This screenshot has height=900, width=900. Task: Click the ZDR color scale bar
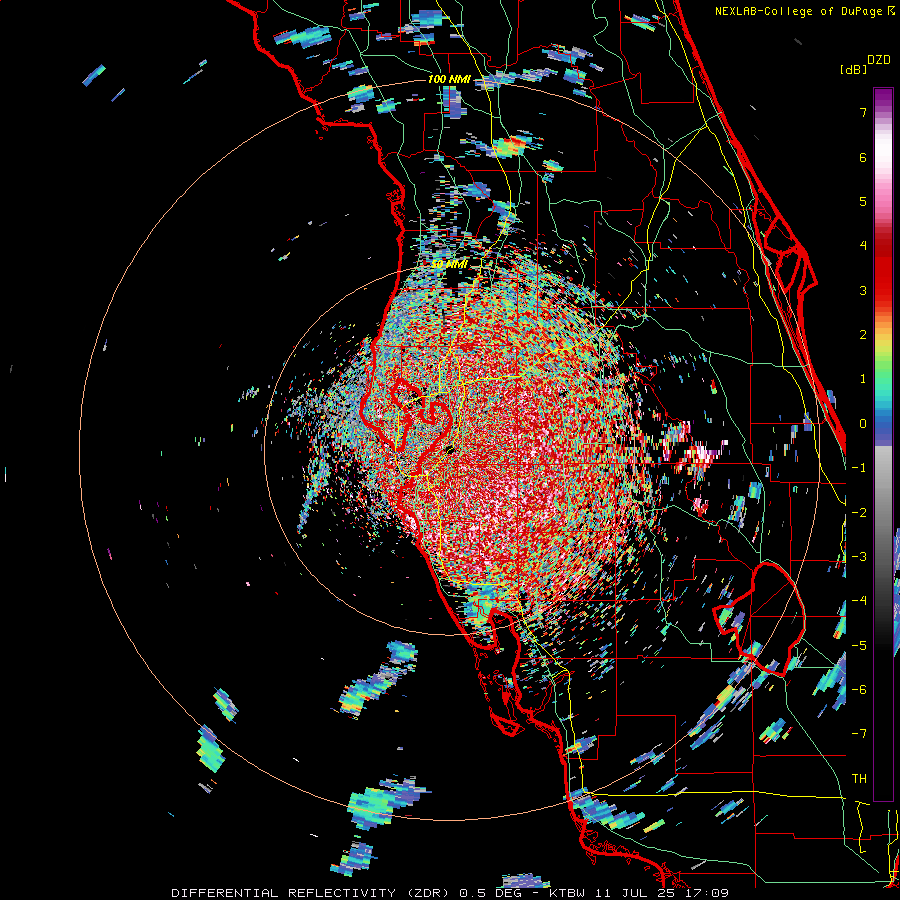pyautogui.click(x=883, y=444)
